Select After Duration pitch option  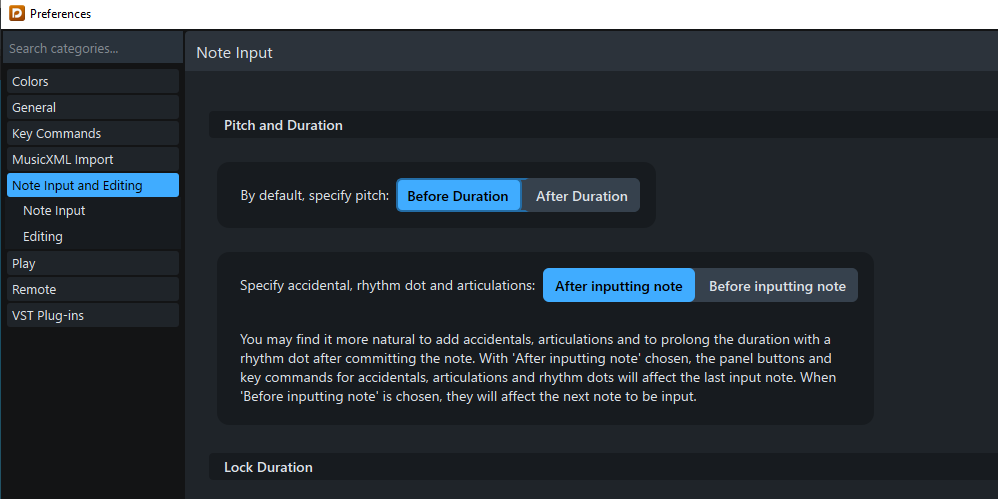581,196
